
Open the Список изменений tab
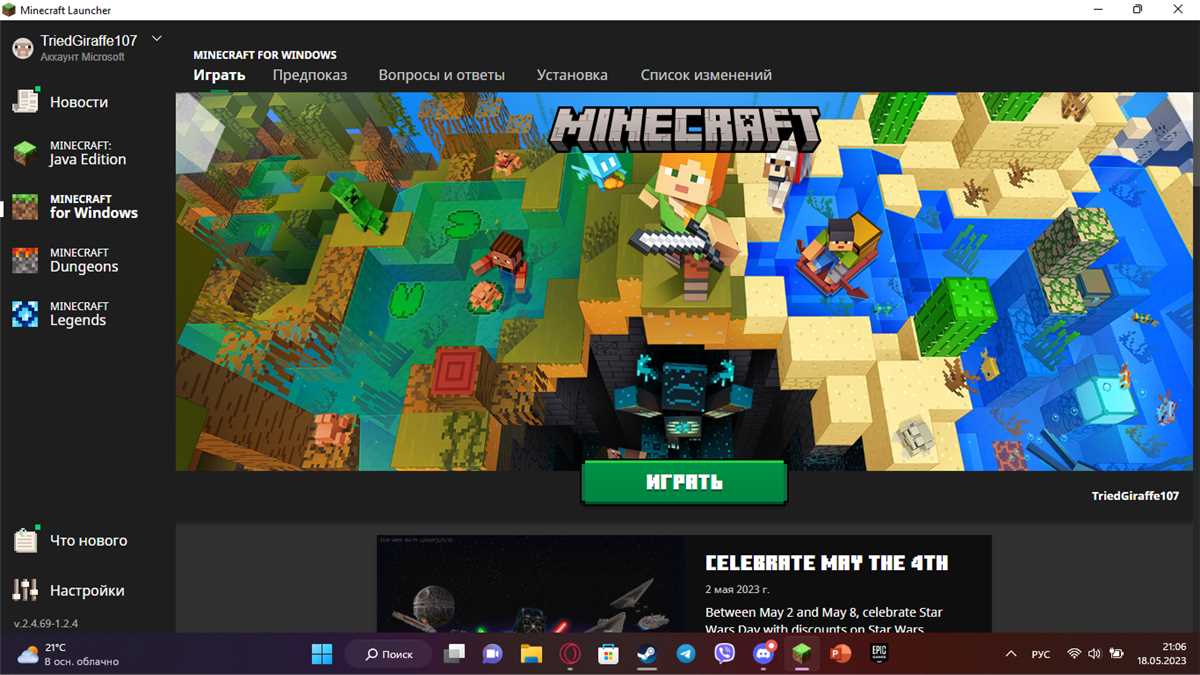[x=706, y=75]
